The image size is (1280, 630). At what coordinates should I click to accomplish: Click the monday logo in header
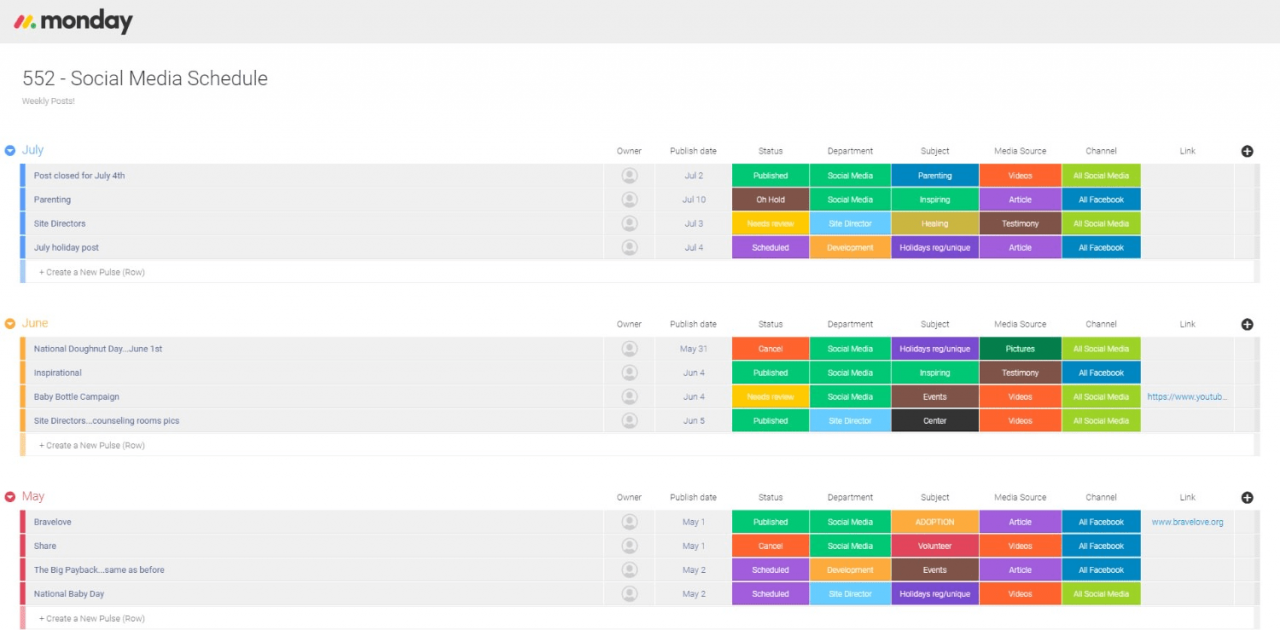73,21
